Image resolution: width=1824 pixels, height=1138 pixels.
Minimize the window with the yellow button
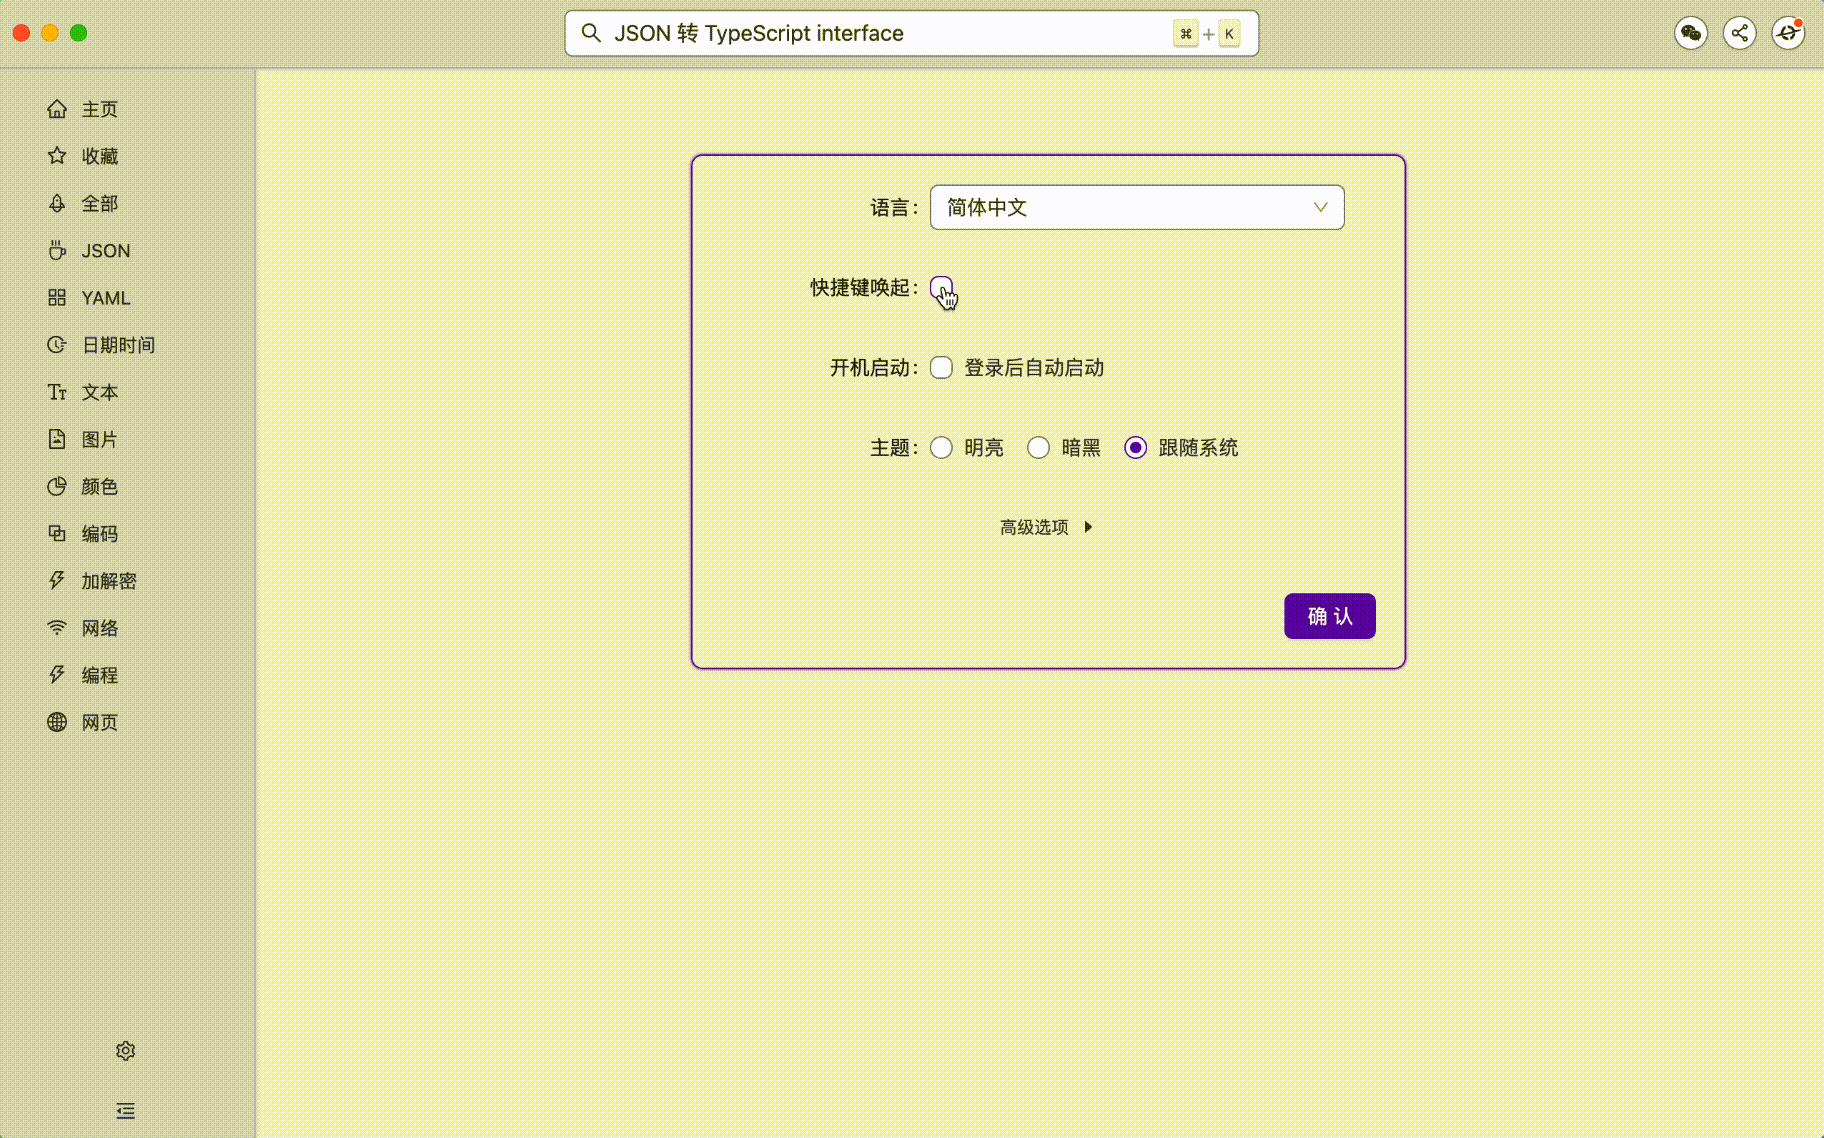[x=50, y=33]
